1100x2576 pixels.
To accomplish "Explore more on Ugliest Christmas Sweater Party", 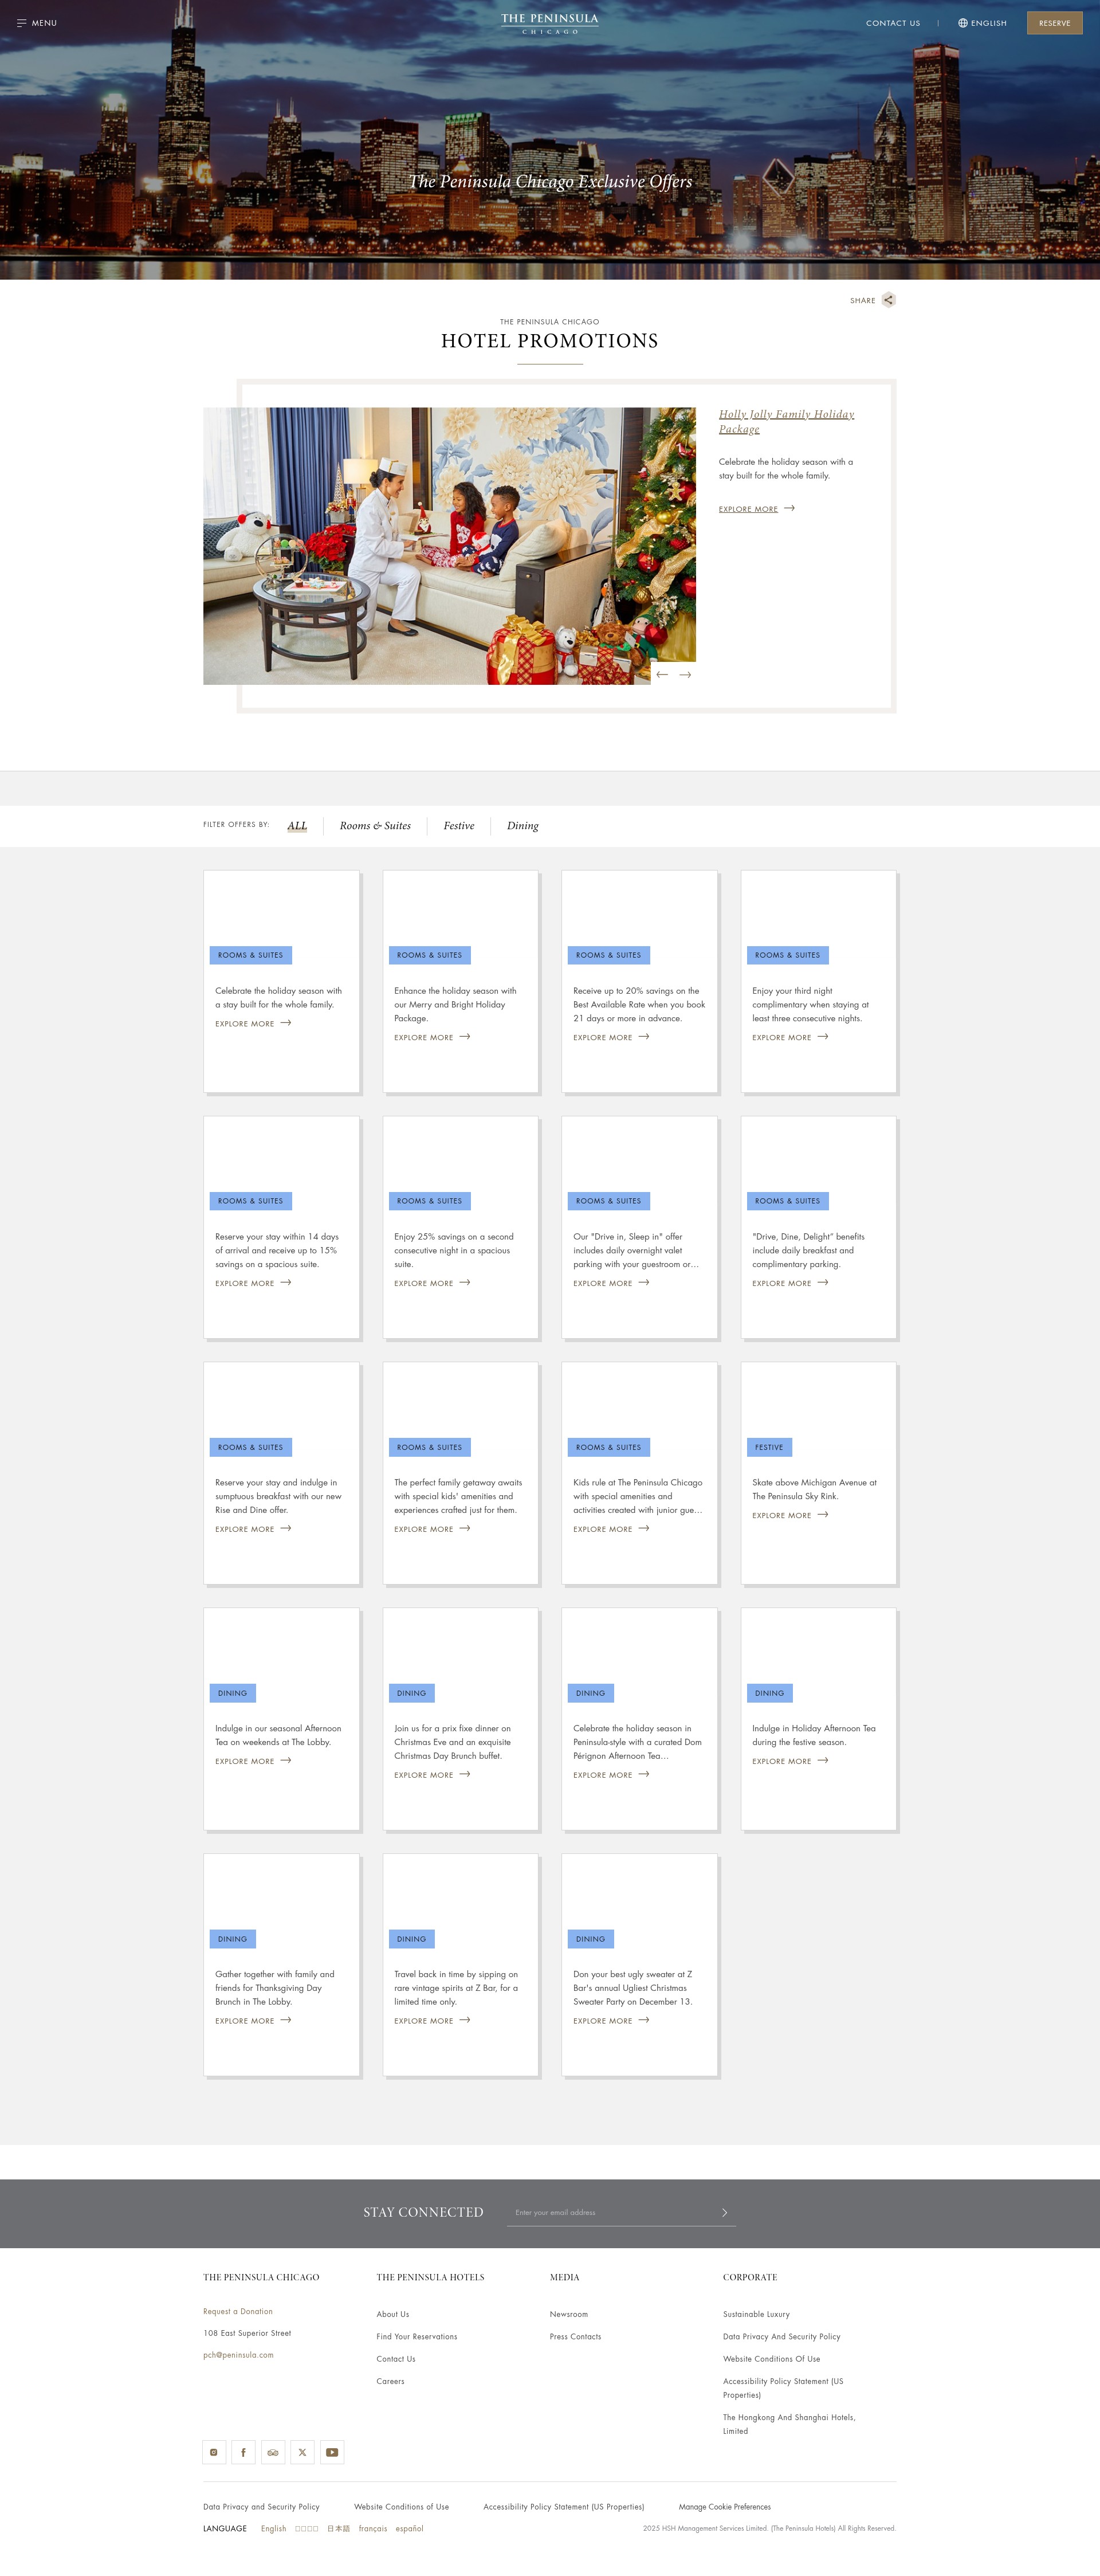I will pos(611,2021).
